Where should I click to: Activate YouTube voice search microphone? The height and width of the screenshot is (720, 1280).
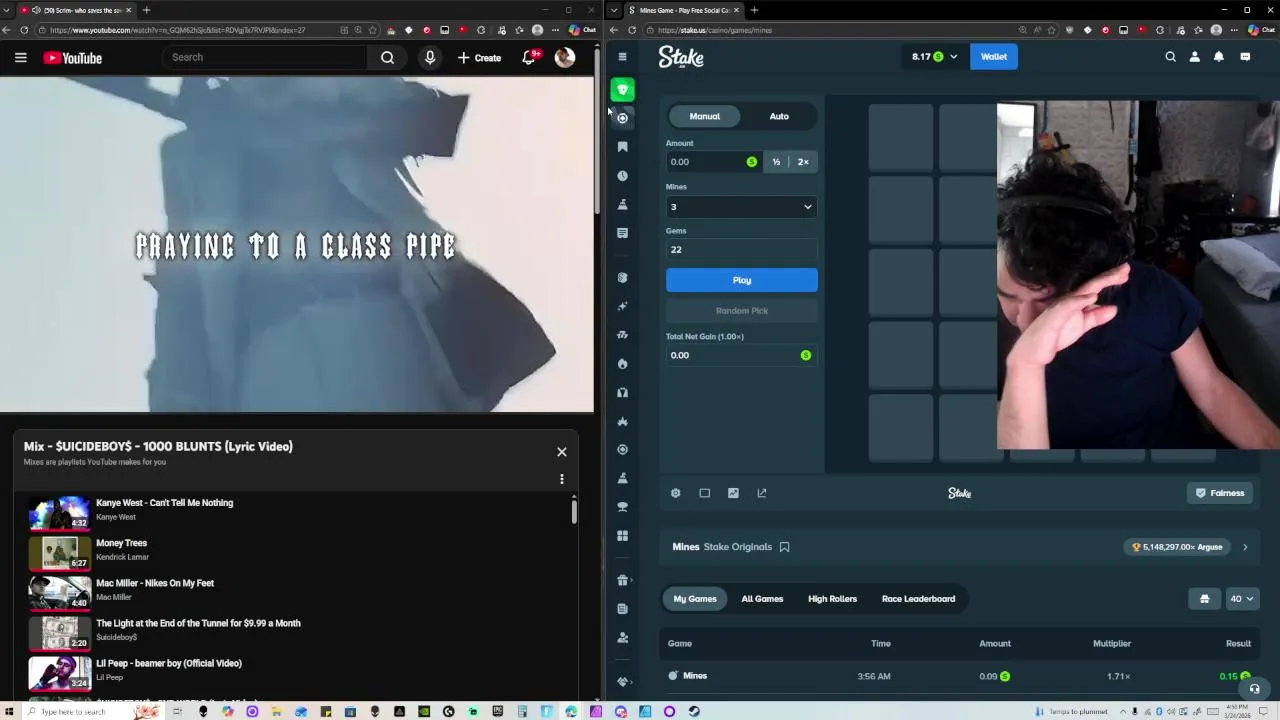[430, 58]
